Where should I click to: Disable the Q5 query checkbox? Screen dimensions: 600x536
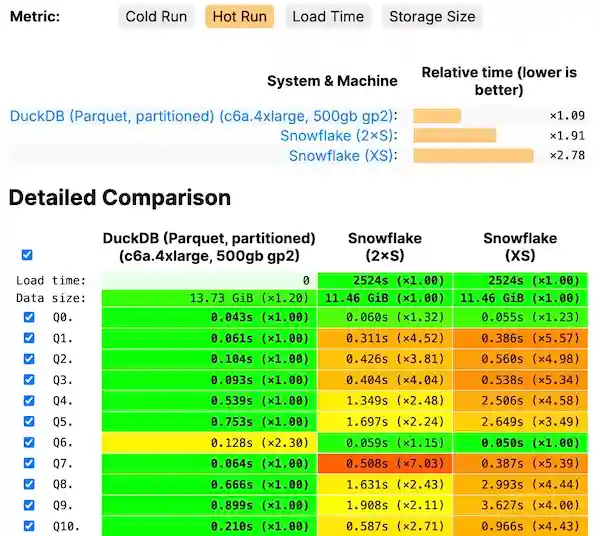pos(29,422)
